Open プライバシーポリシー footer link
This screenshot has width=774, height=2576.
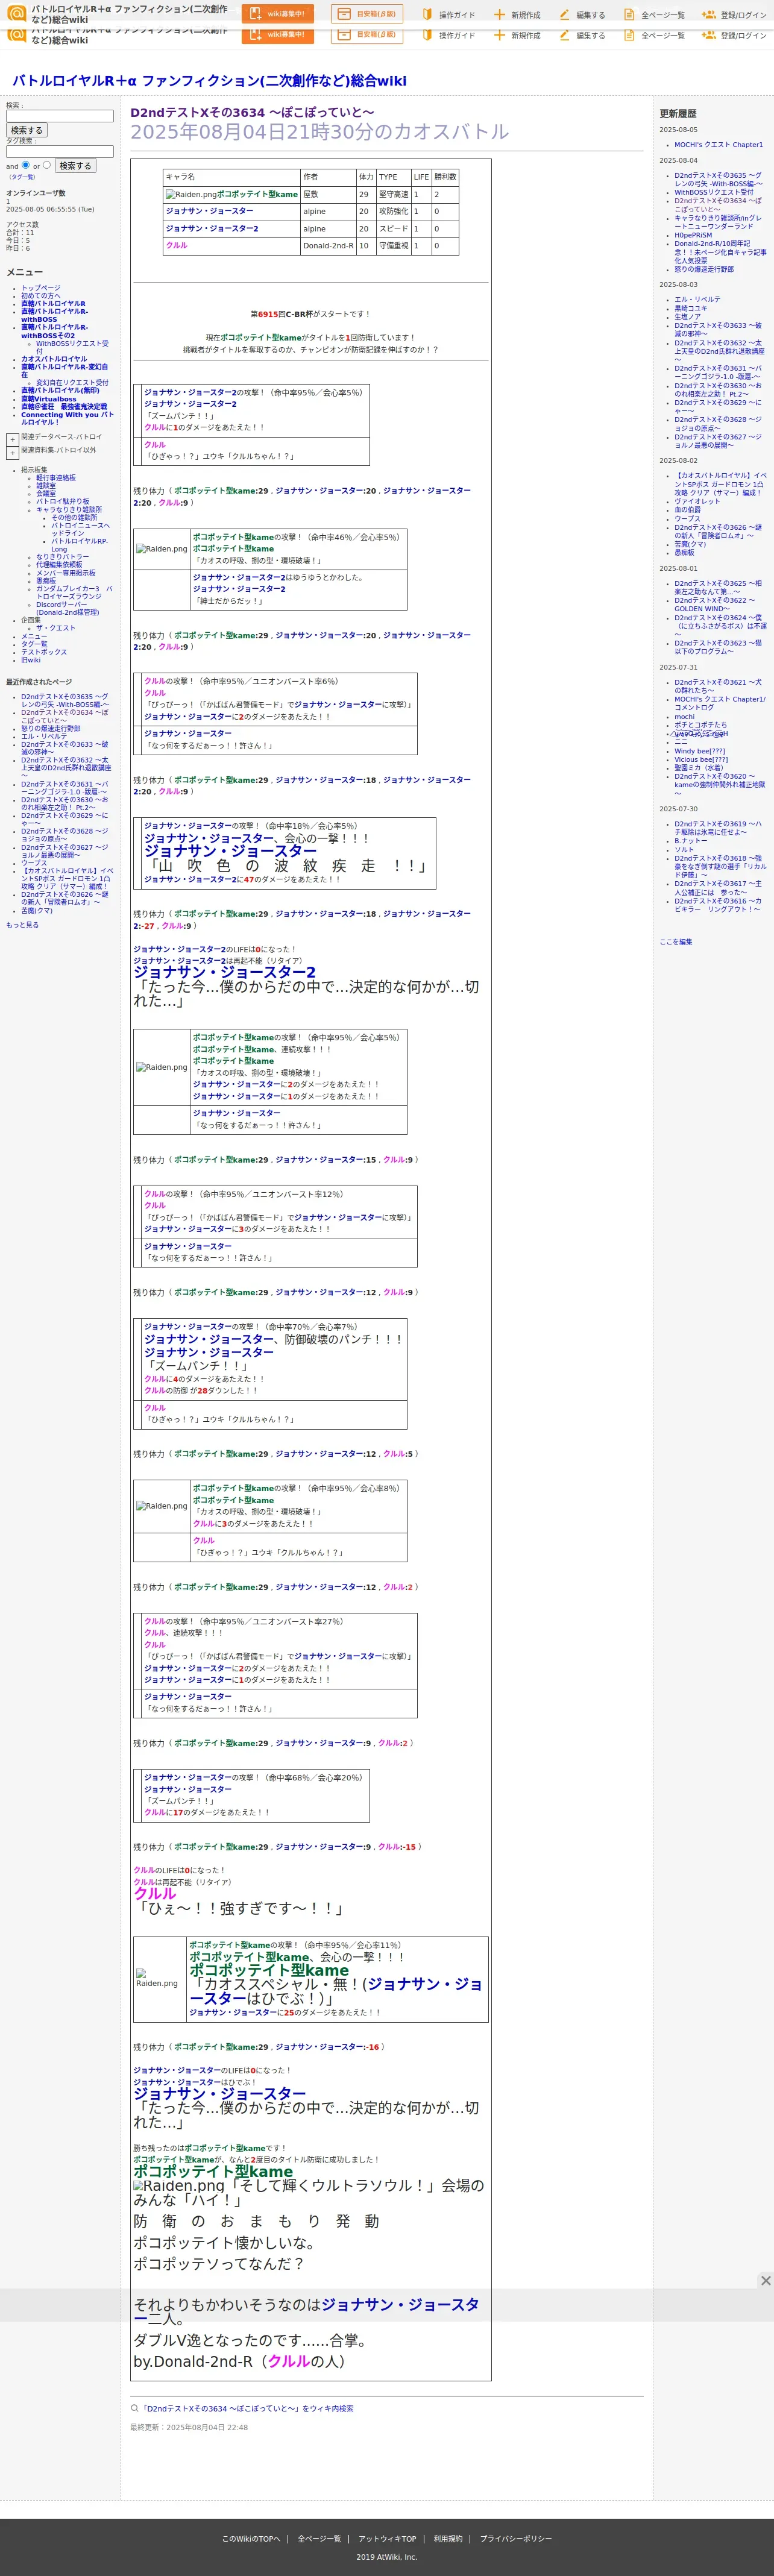click(x=515, y=2539)
